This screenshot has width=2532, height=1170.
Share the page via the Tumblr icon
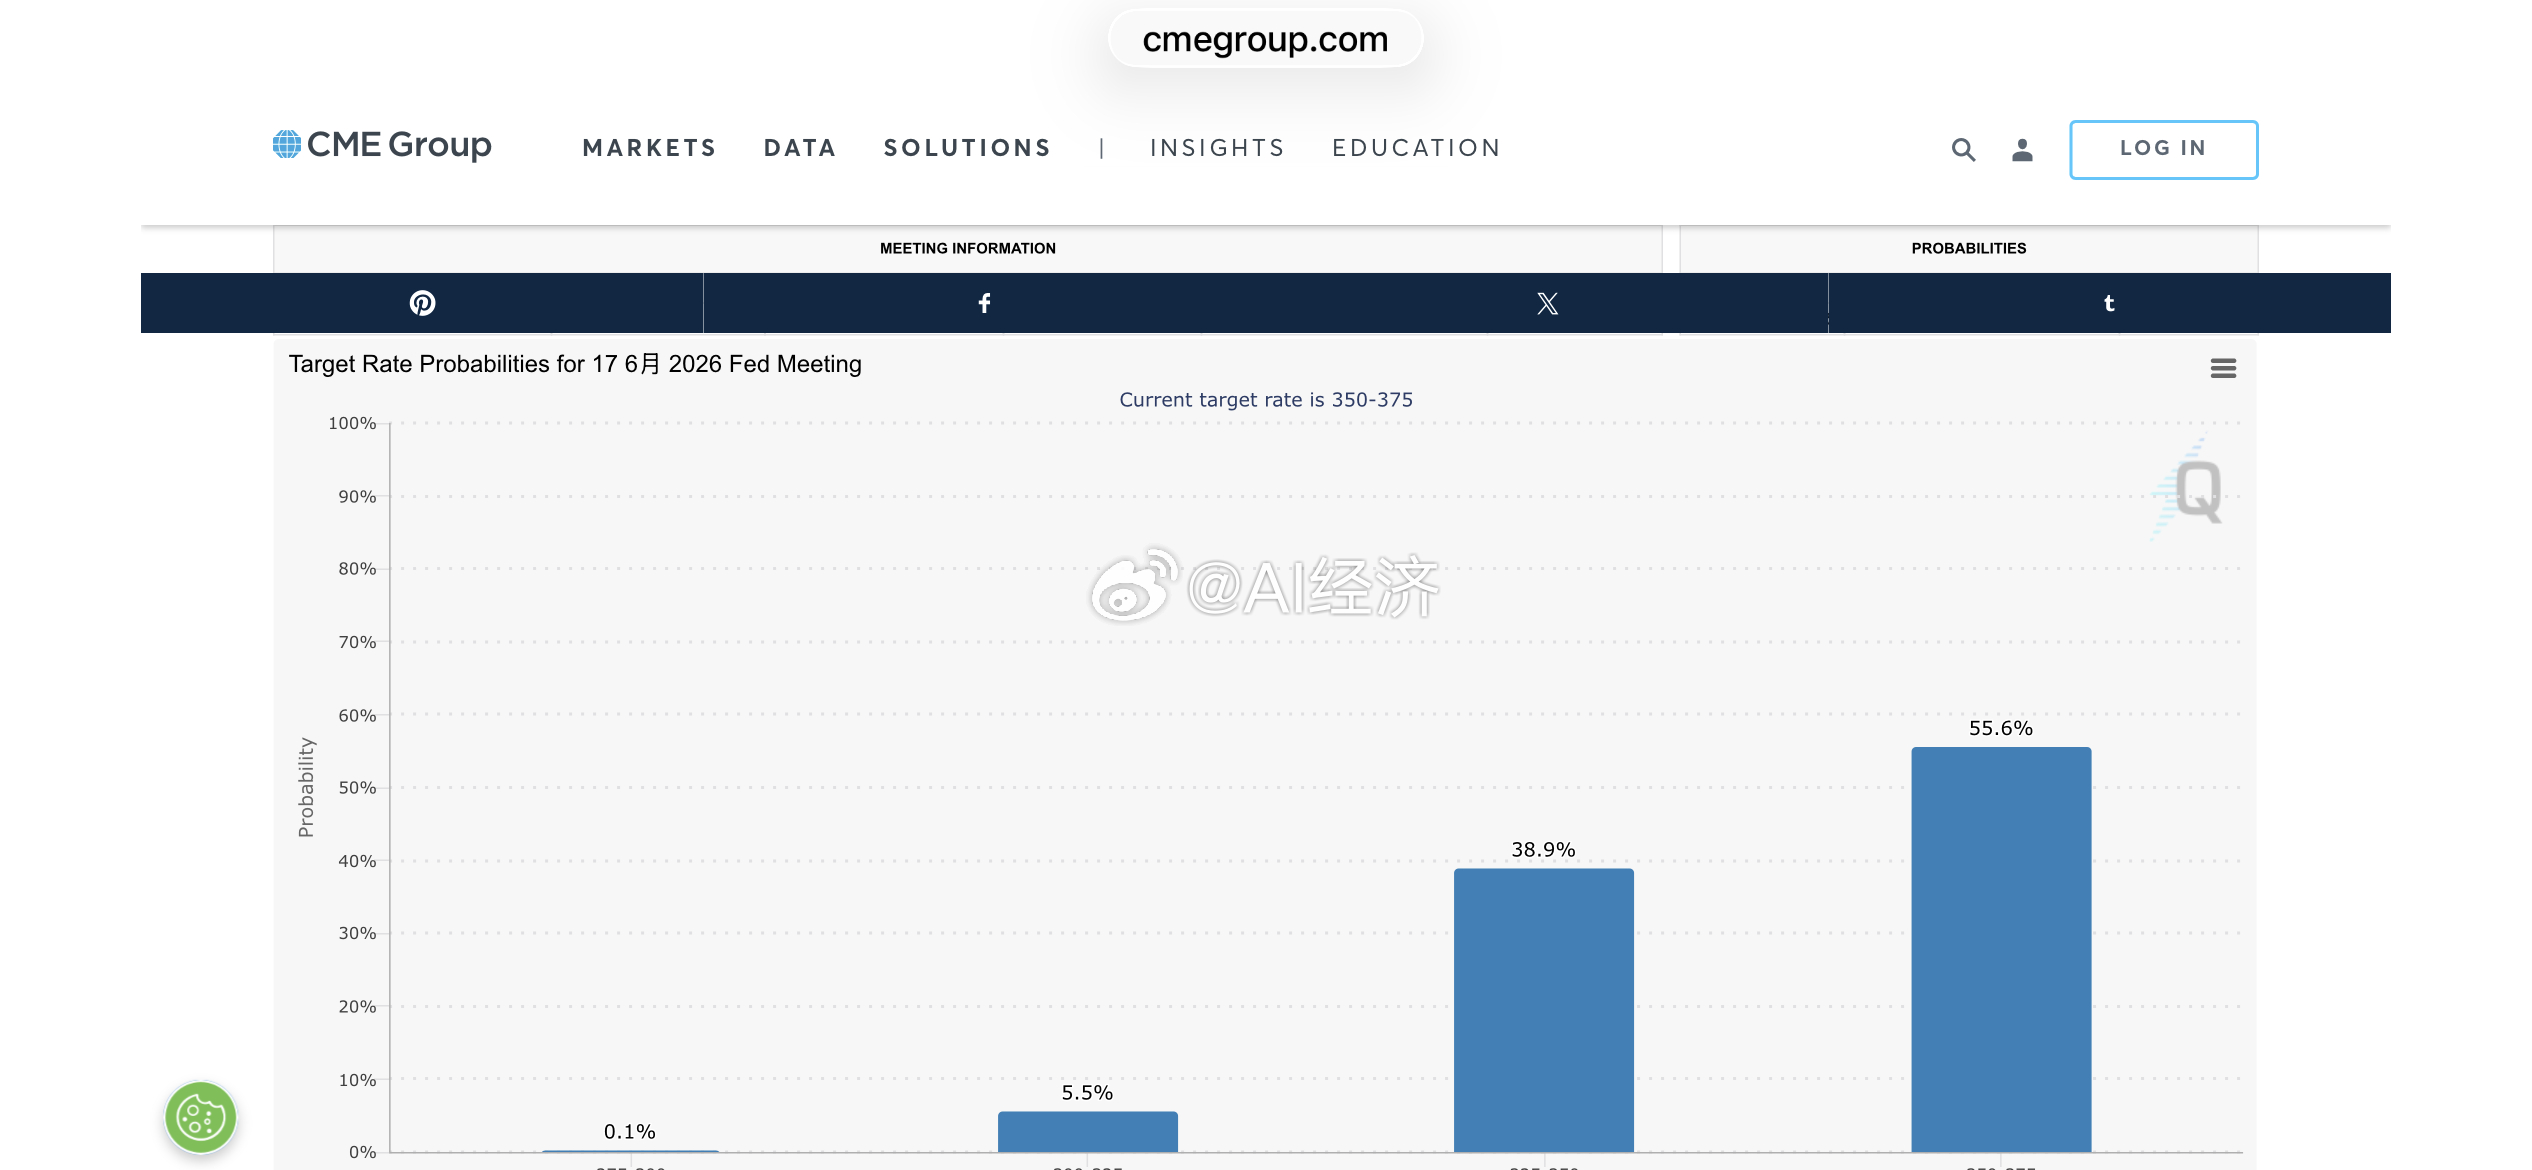[2109, 303]
